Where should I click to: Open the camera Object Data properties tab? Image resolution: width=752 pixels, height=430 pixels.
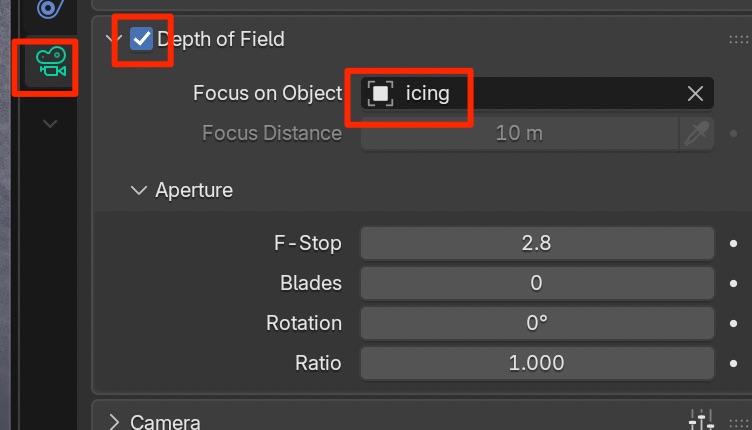click(x=50, y=65)
